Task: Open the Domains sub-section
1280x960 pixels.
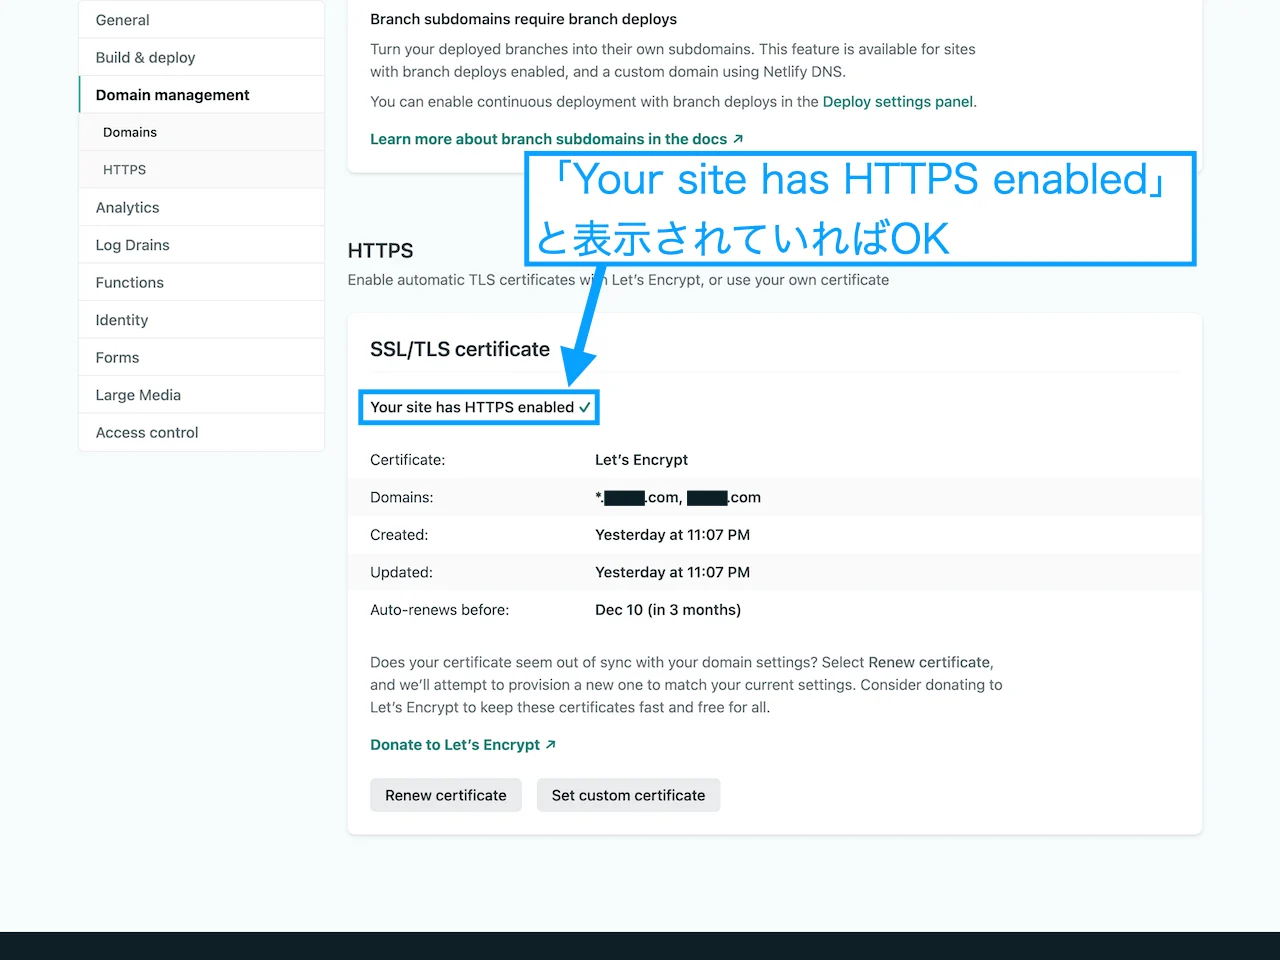Action: (x=130, y=131)
